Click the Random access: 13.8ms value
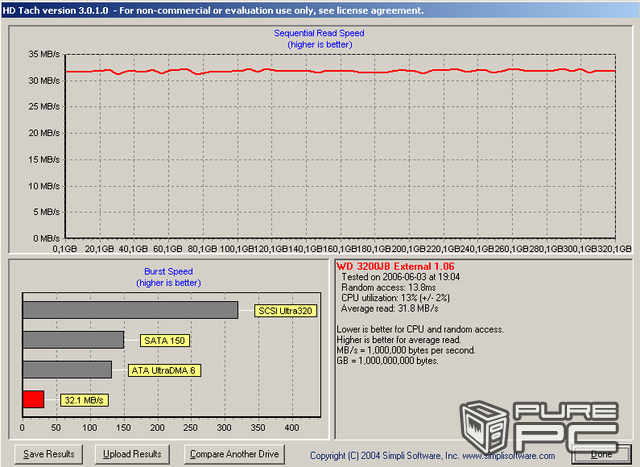 pos(388,287)
